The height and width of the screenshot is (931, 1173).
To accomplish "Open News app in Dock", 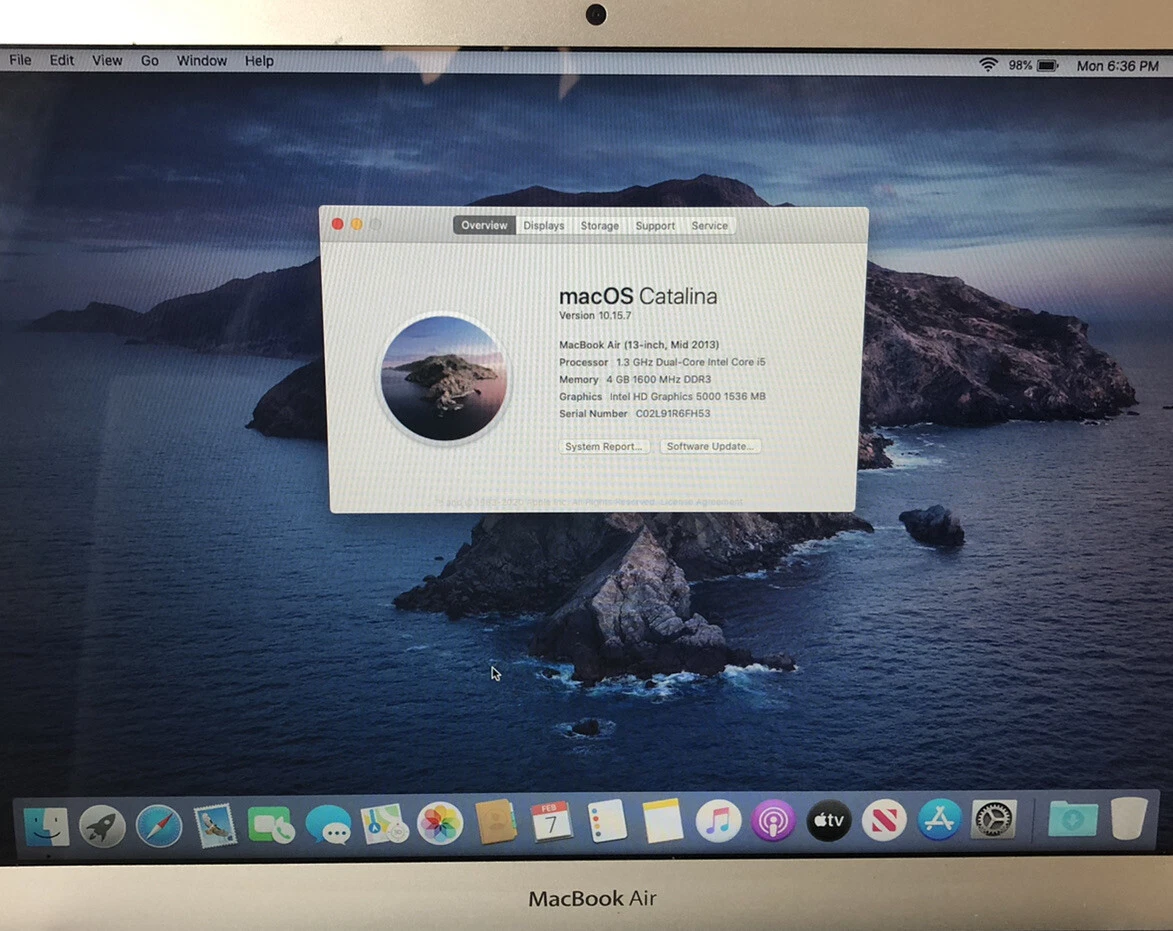I will click(883, 820).
